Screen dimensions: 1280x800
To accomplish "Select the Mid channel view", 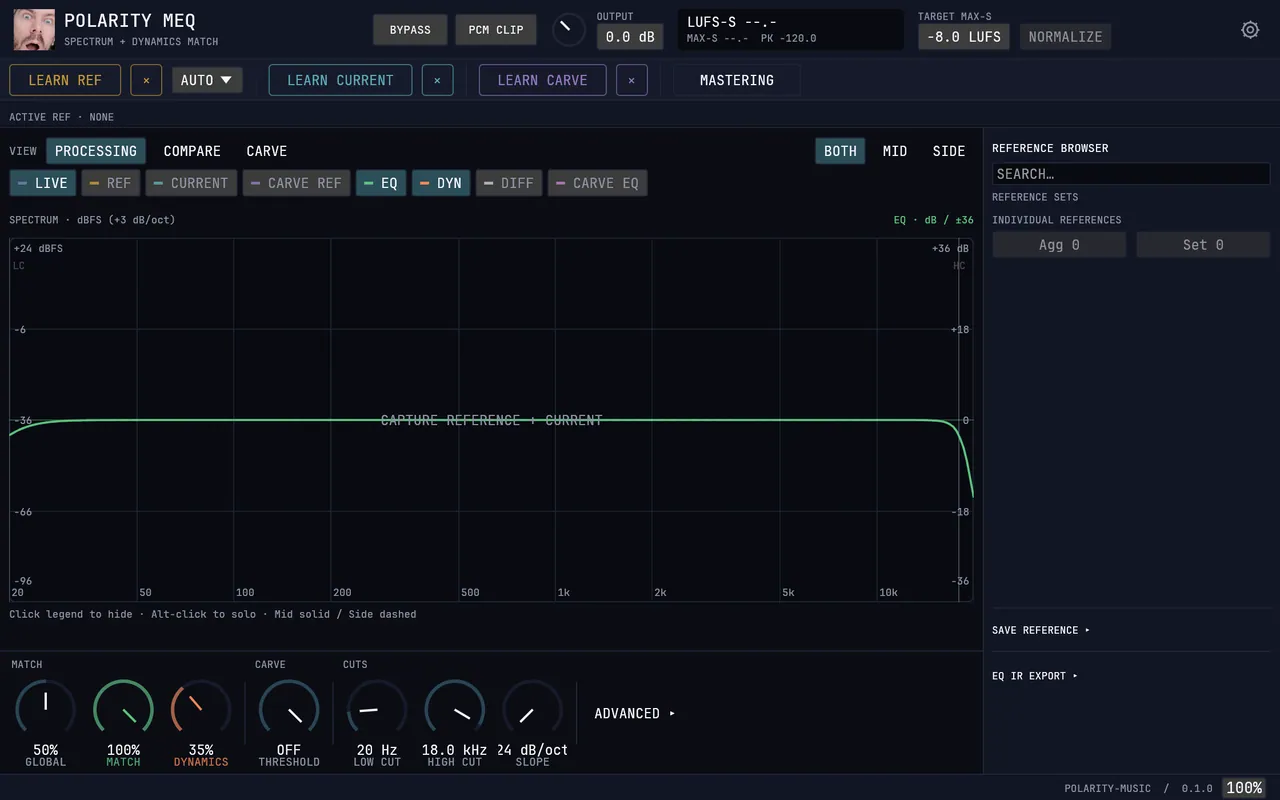I will pyautogui.click(x=895, y=151).
